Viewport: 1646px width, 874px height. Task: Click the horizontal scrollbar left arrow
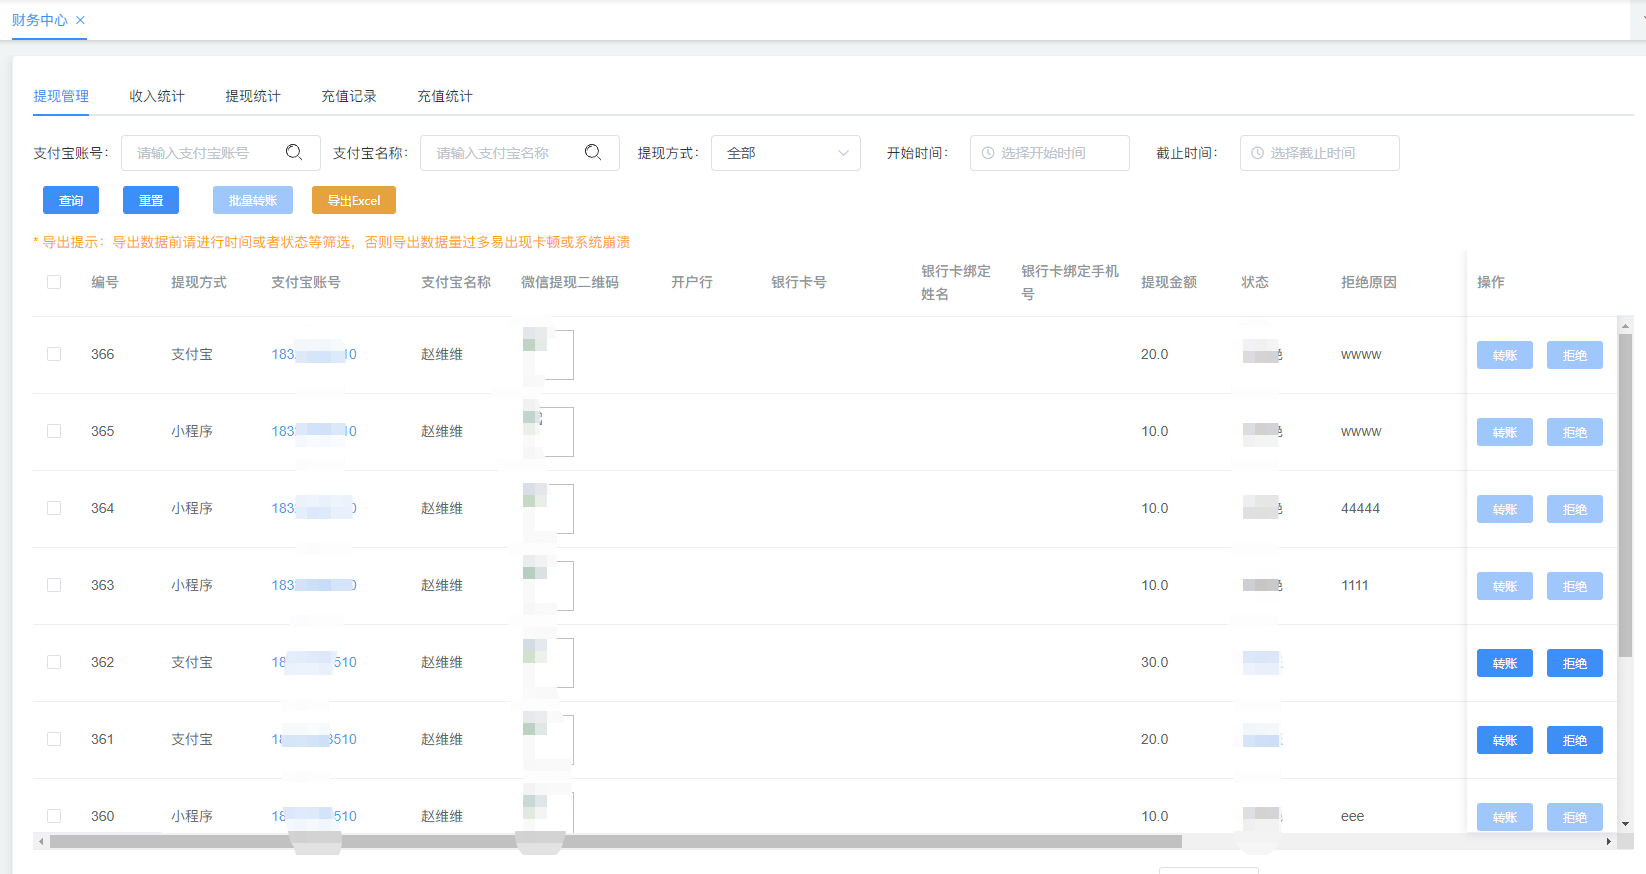[41, 841]
